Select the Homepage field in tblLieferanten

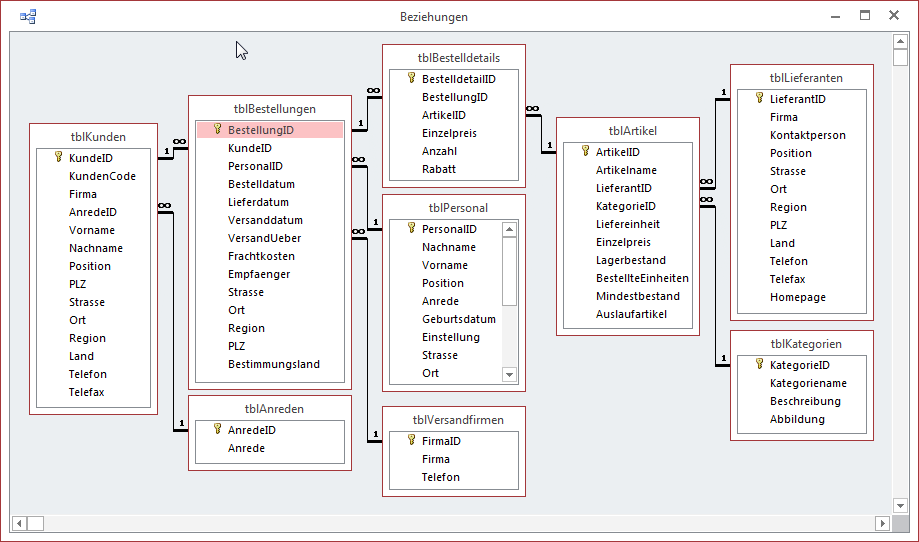pos(797,297)
